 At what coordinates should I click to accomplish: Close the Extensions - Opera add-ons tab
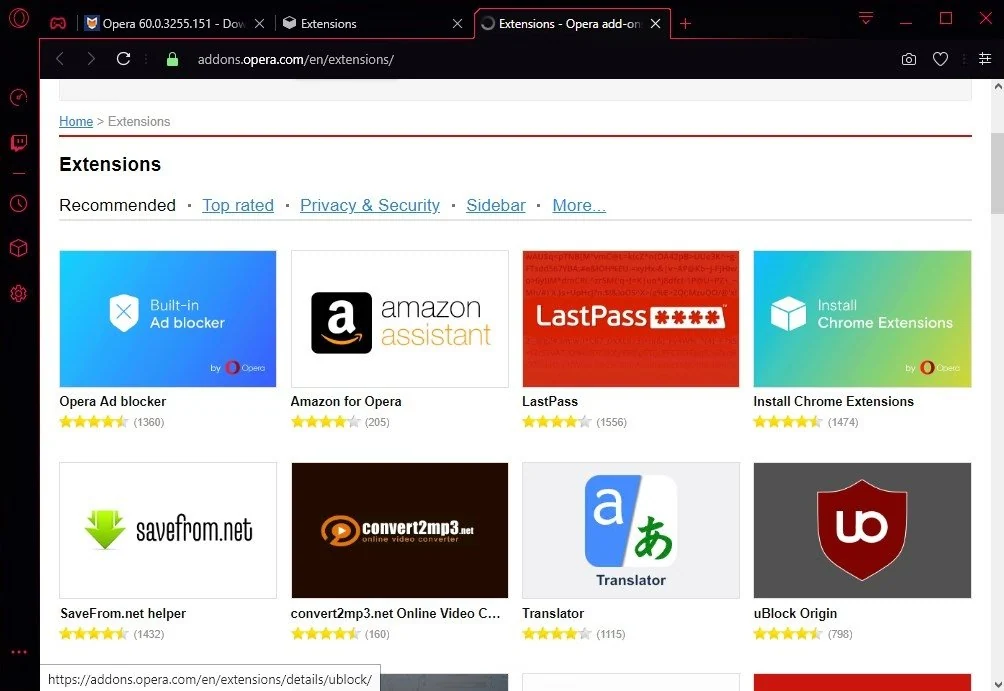click(656, 24)
